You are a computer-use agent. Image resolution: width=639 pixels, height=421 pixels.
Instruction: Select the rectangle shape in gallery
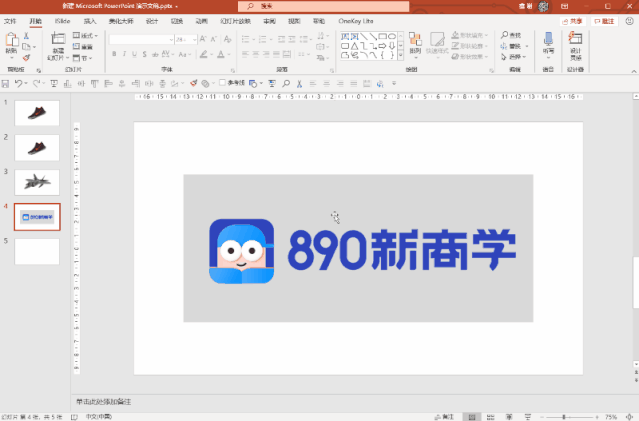pos(383,36)
